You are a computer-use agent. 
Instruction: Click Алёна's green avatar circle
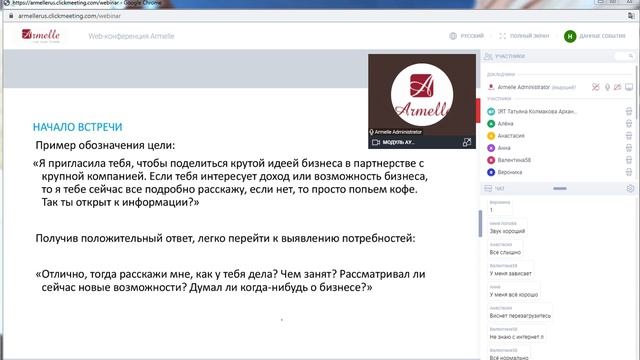[491, 123]
